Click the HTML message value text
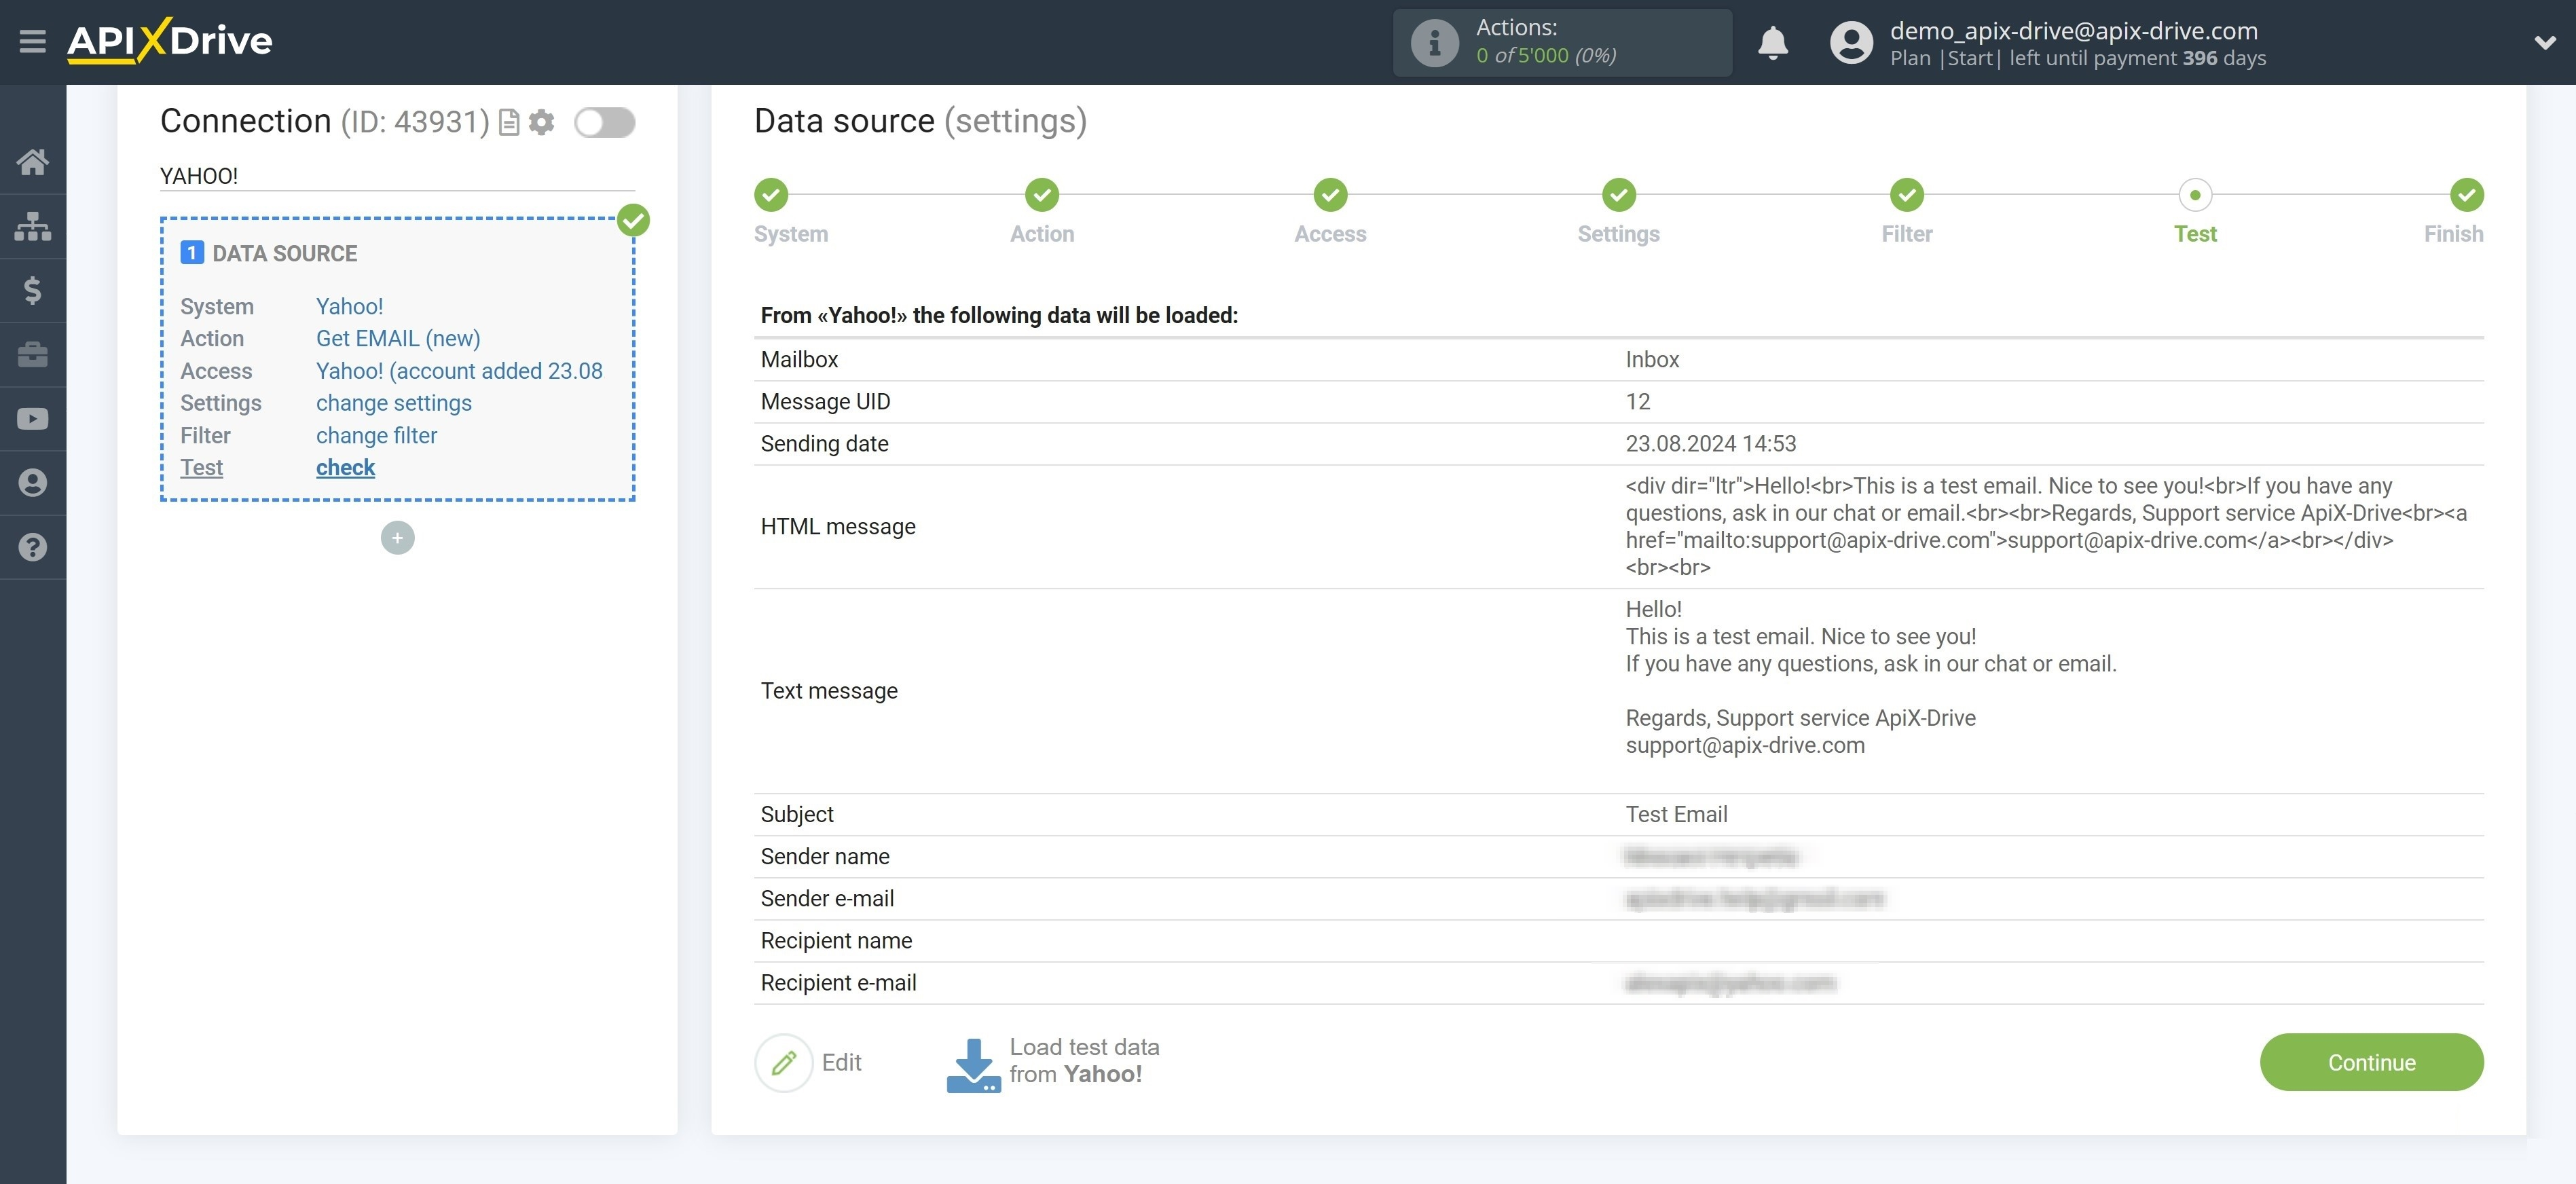Viewport: 2576px width, 1184px height. coord(2045,526)
